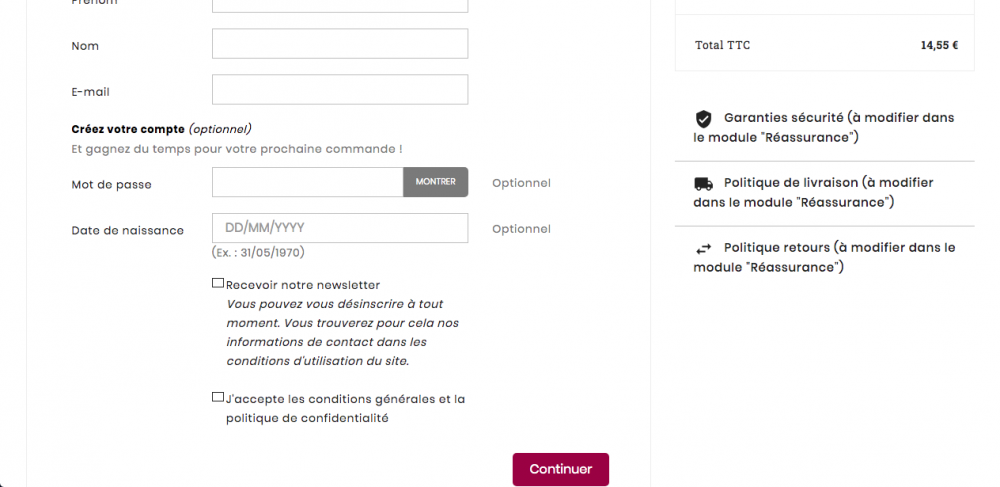Click into the E-mail input field
Image resolution: width=1000 pixels, height=487 pixels.
click(340, 90)
